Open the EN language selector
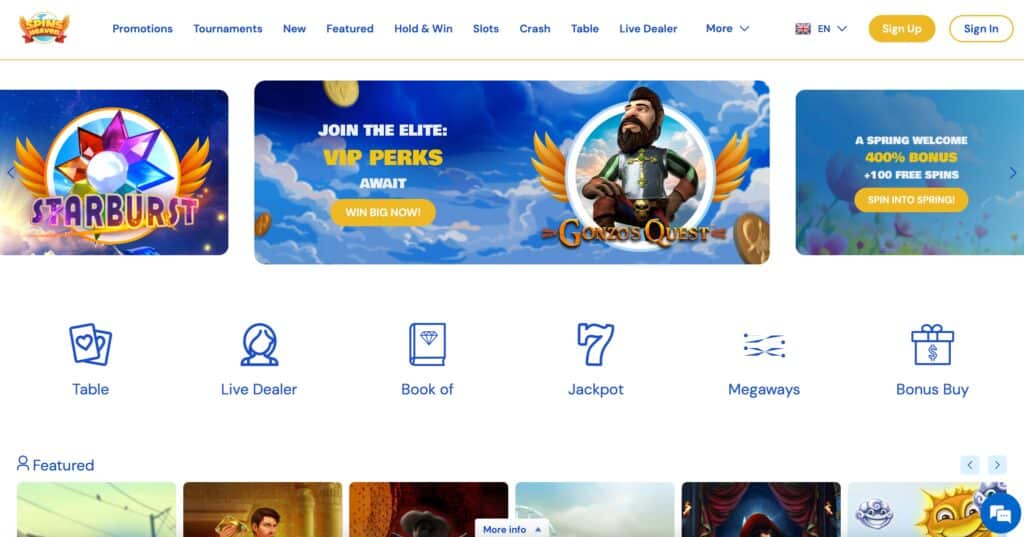Screen dimensions: 1024x537 [x=821, y=29]
